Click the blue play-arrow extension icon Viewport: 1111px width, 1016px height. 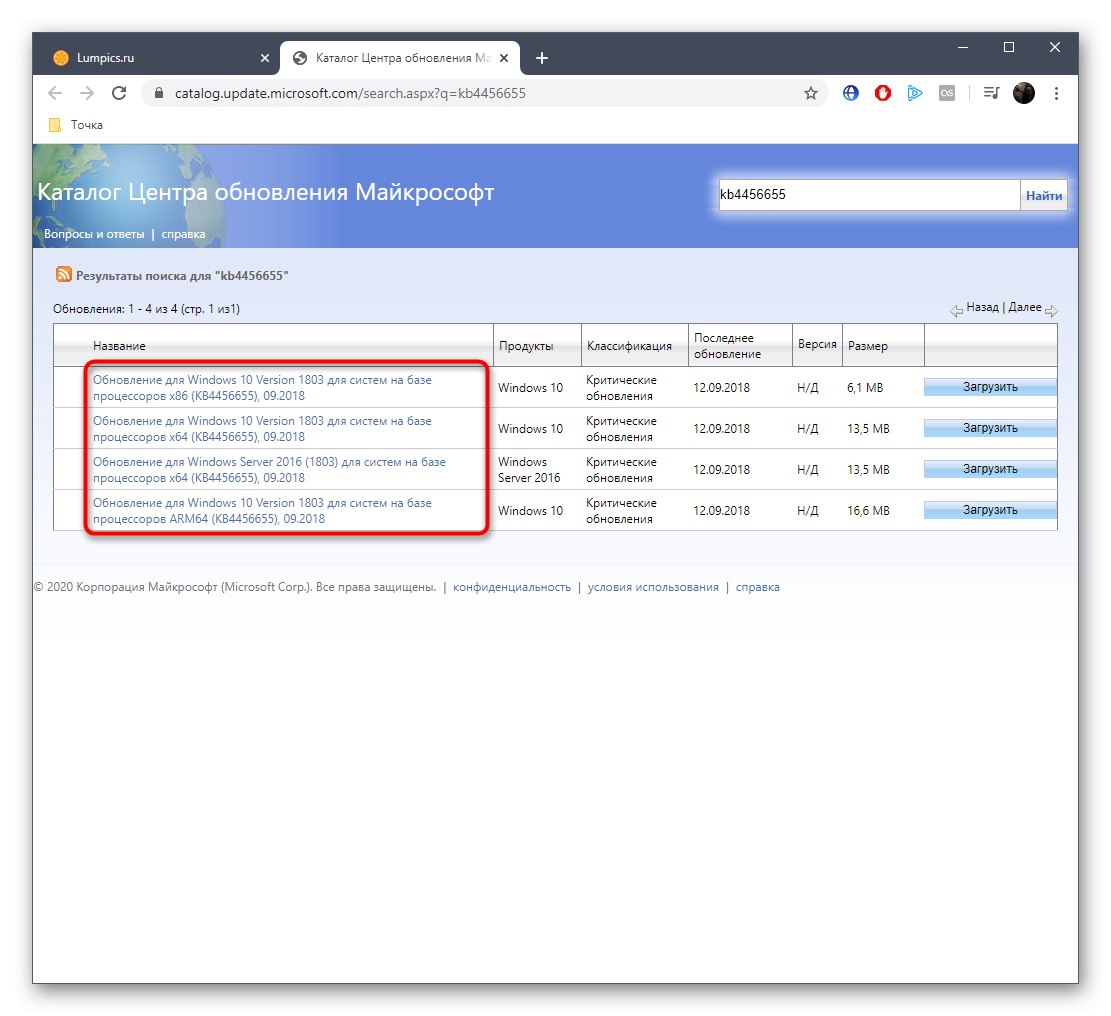point(915,93)
